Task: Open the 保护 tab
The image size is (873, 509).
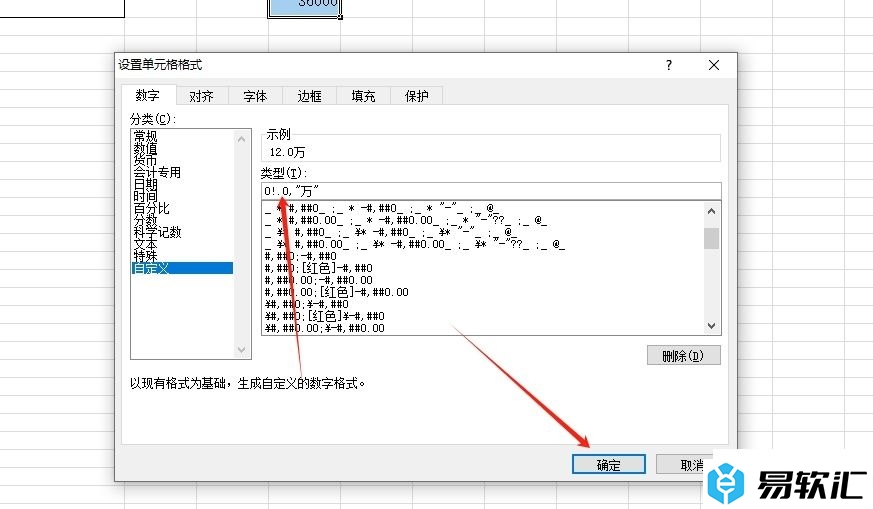Action: point(416,96)
